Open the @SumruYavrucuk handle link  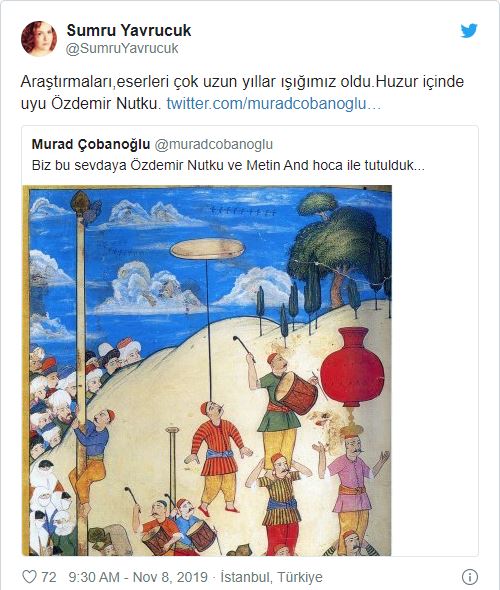pyautogui.click(x=122, y=49)
